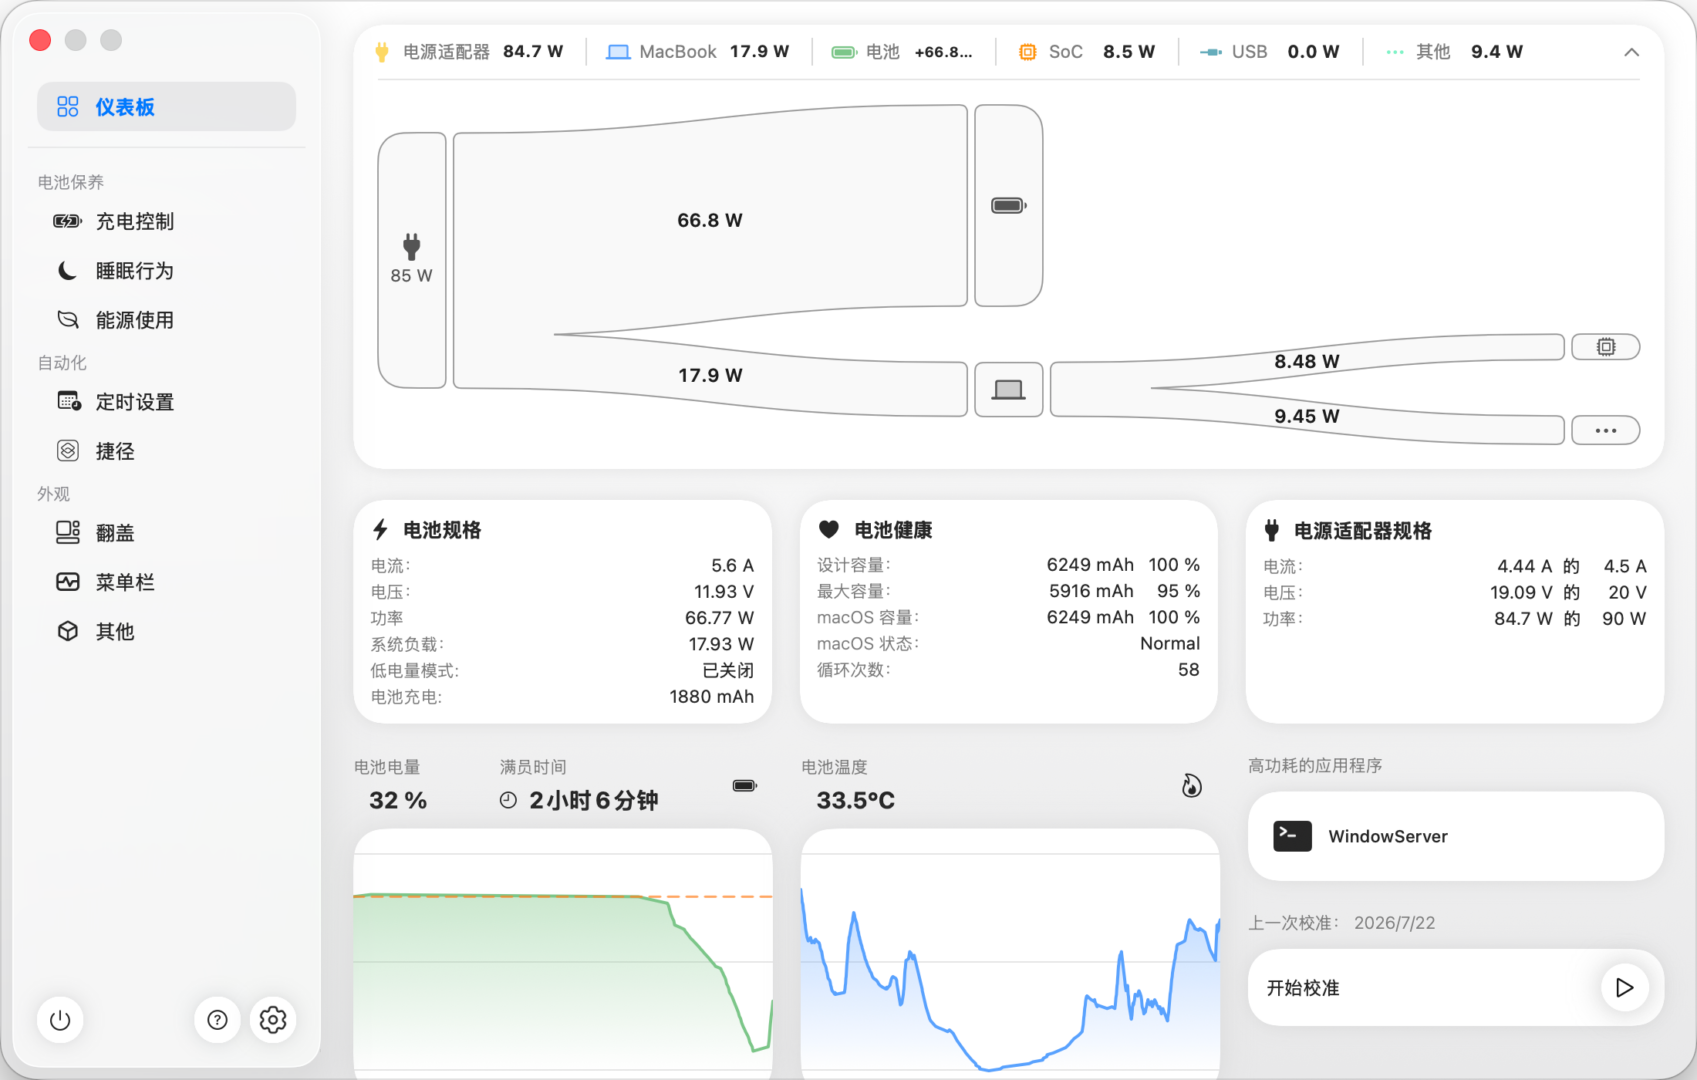1697x1080 pixels.
Task: Click the power quit button
Action: click(60, 1020)
